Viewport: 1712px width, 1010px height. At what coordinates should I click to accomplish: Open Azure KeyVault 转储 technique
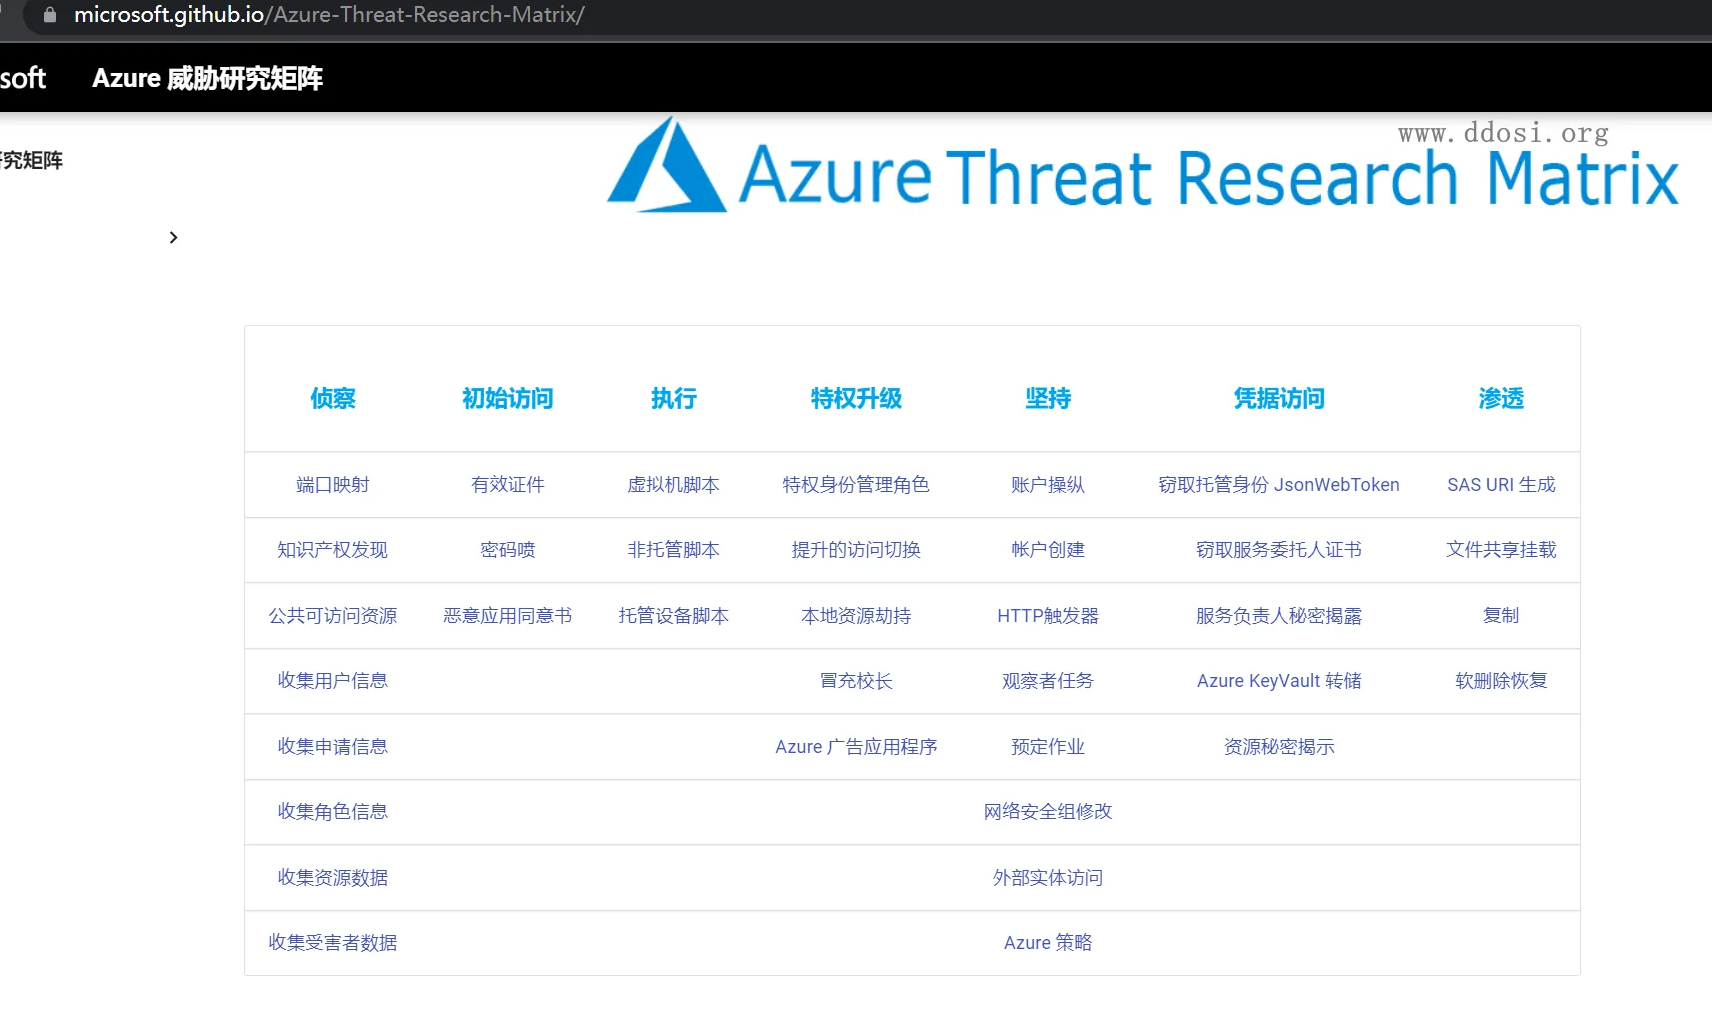[1279, 681]
